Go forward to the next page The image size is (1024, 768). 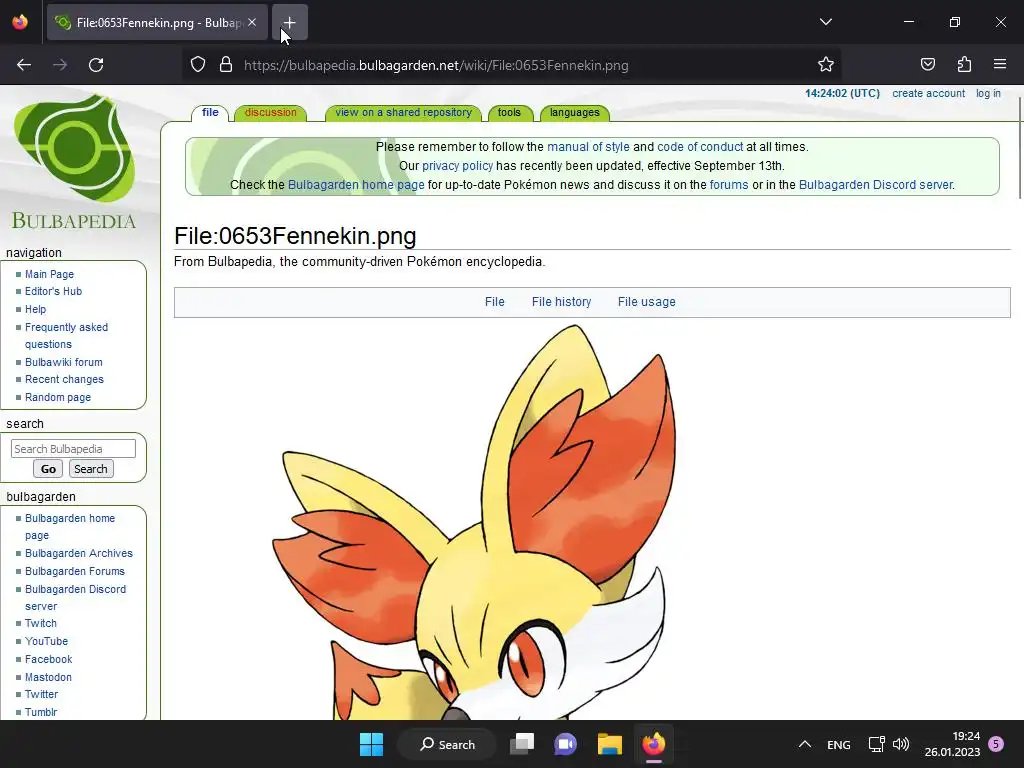[x=60, y=65]
